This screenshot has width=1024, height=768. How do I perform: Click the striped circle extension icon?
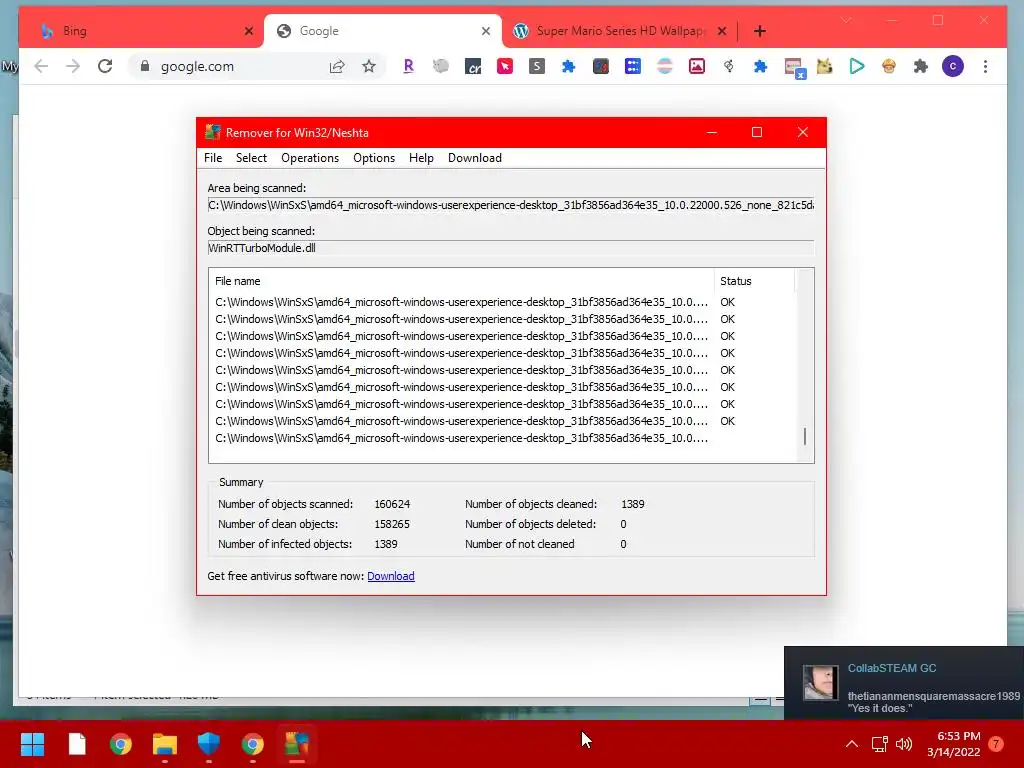(x=665, y=66)
